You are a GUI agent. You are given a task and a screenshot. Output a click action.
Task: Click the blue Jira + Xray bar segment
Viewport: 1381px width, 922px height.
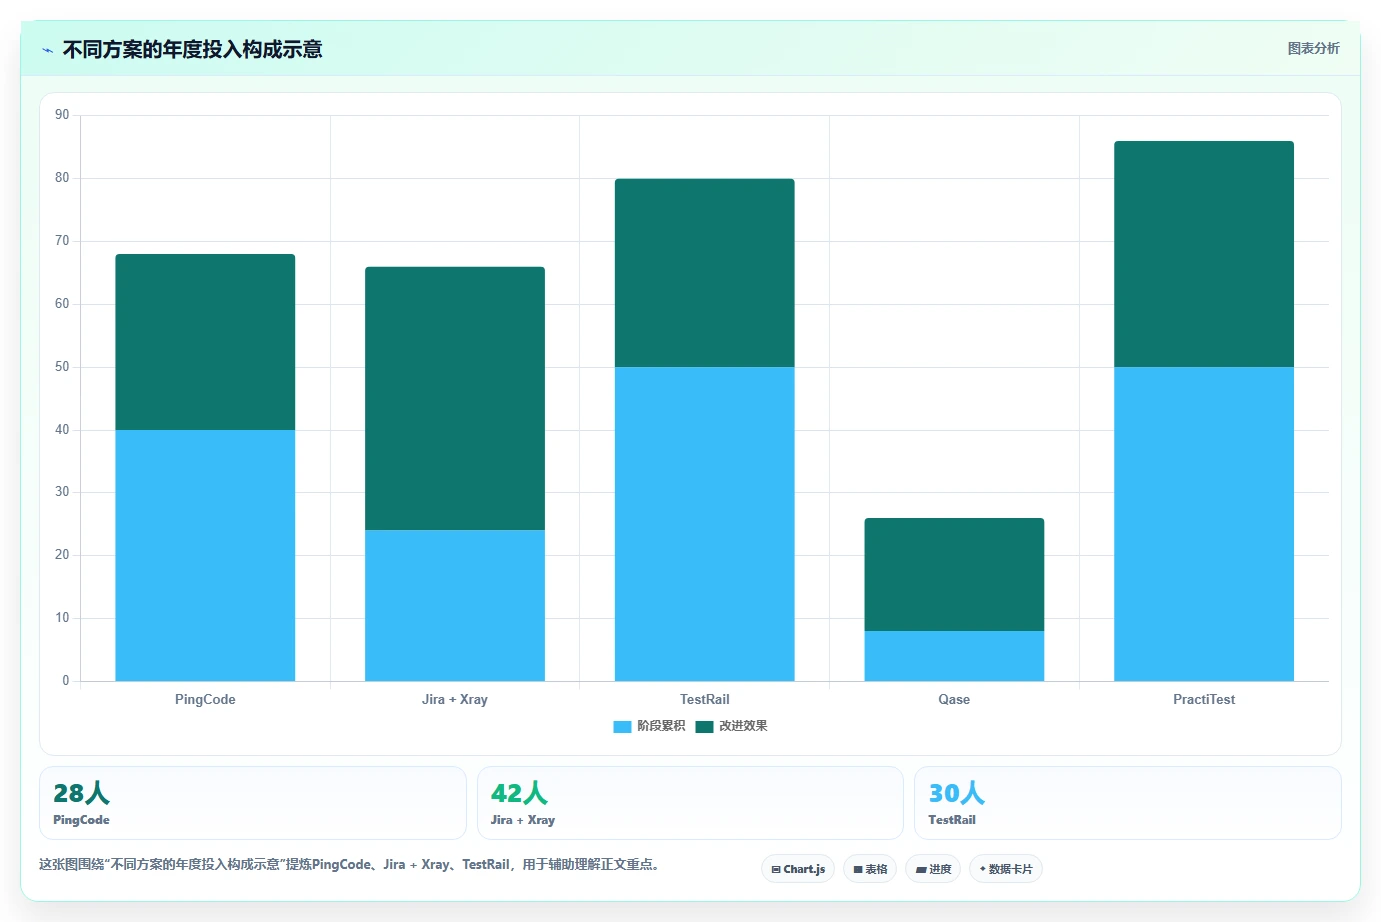pyautogui.click(x=455, y=605)
